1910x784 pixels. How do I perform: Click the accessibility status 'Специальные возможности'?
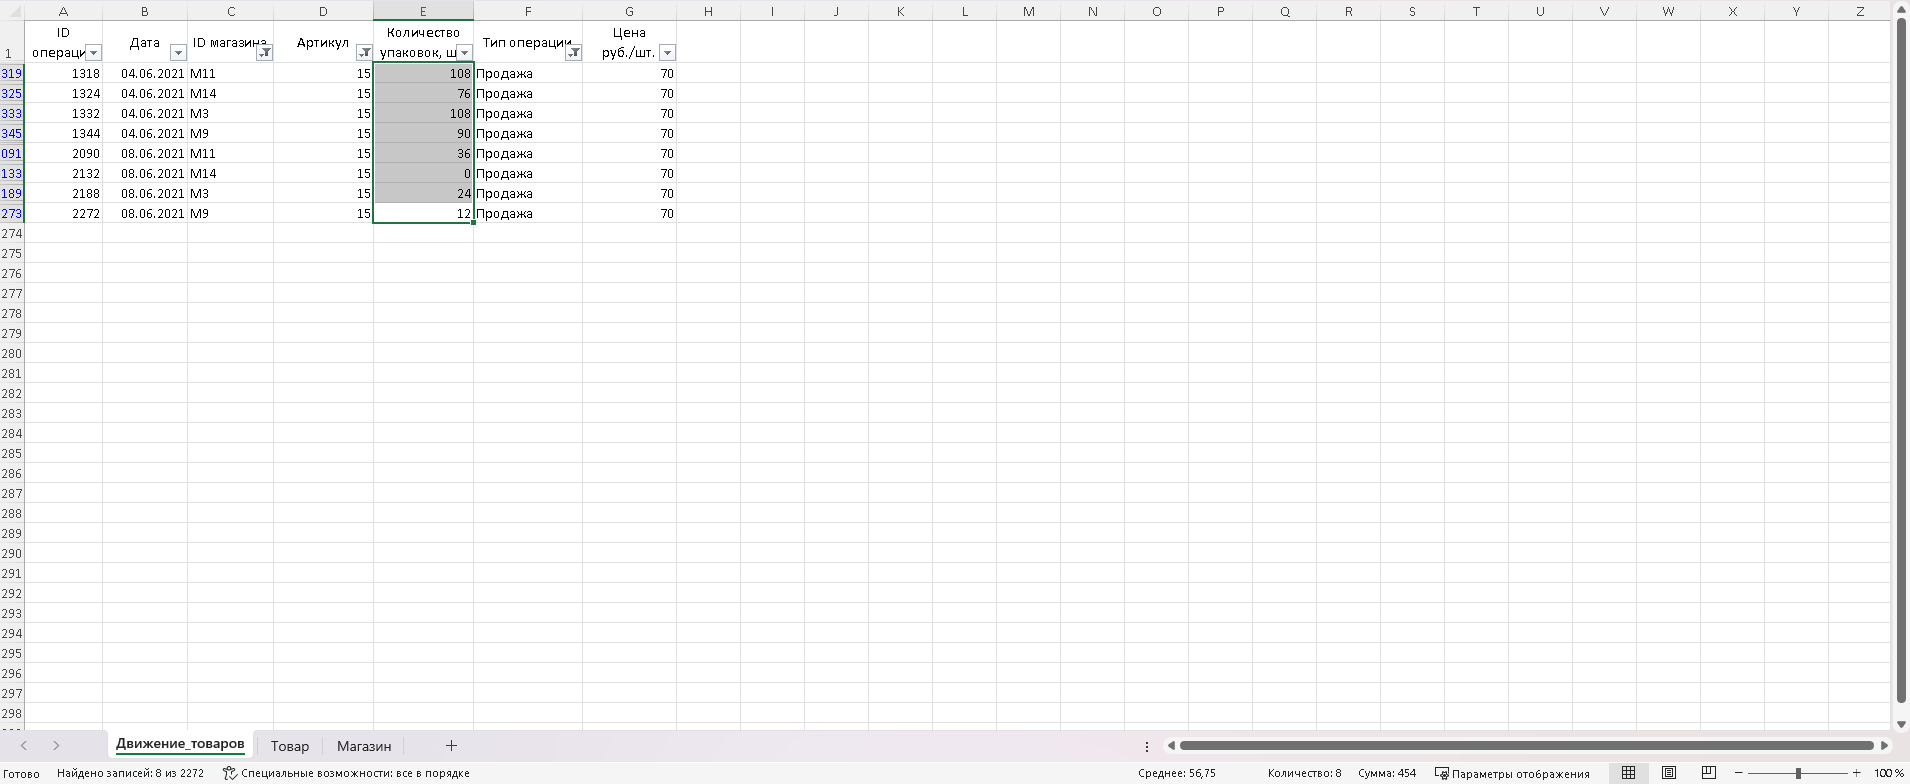(346, 773)
